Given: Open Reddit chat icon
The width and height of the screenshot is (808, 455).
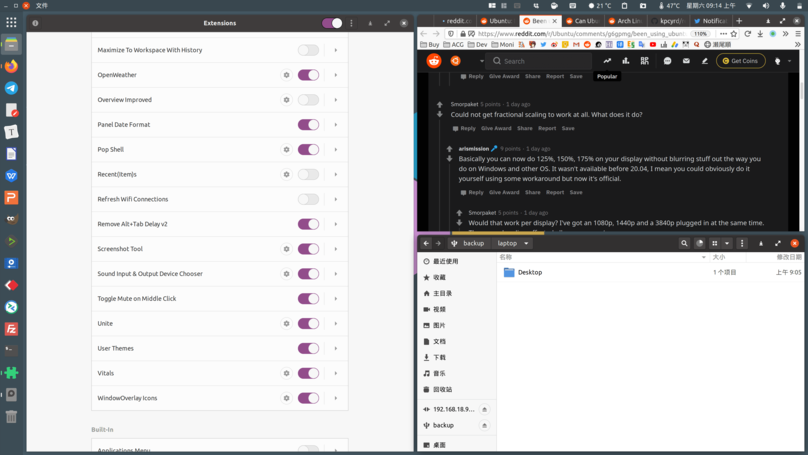Looking at the screenshot, I should [667, 61].
